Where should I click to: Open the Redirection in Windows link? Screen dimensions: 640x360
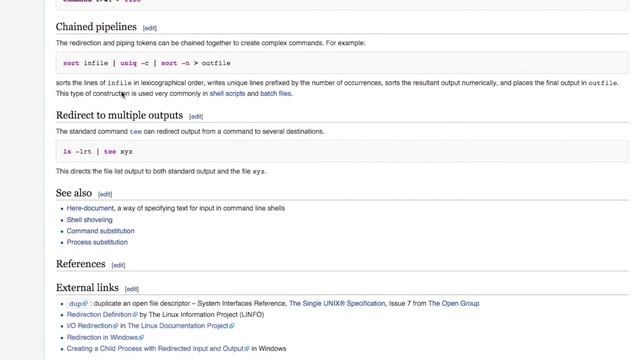coord(102,337)
